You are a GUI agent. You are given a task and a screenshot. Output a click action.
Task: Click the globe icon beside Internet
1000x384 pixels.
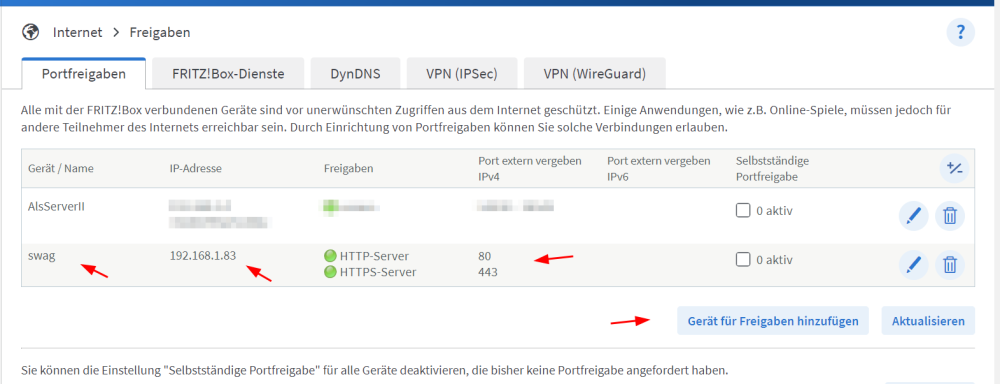click(30, 32)
